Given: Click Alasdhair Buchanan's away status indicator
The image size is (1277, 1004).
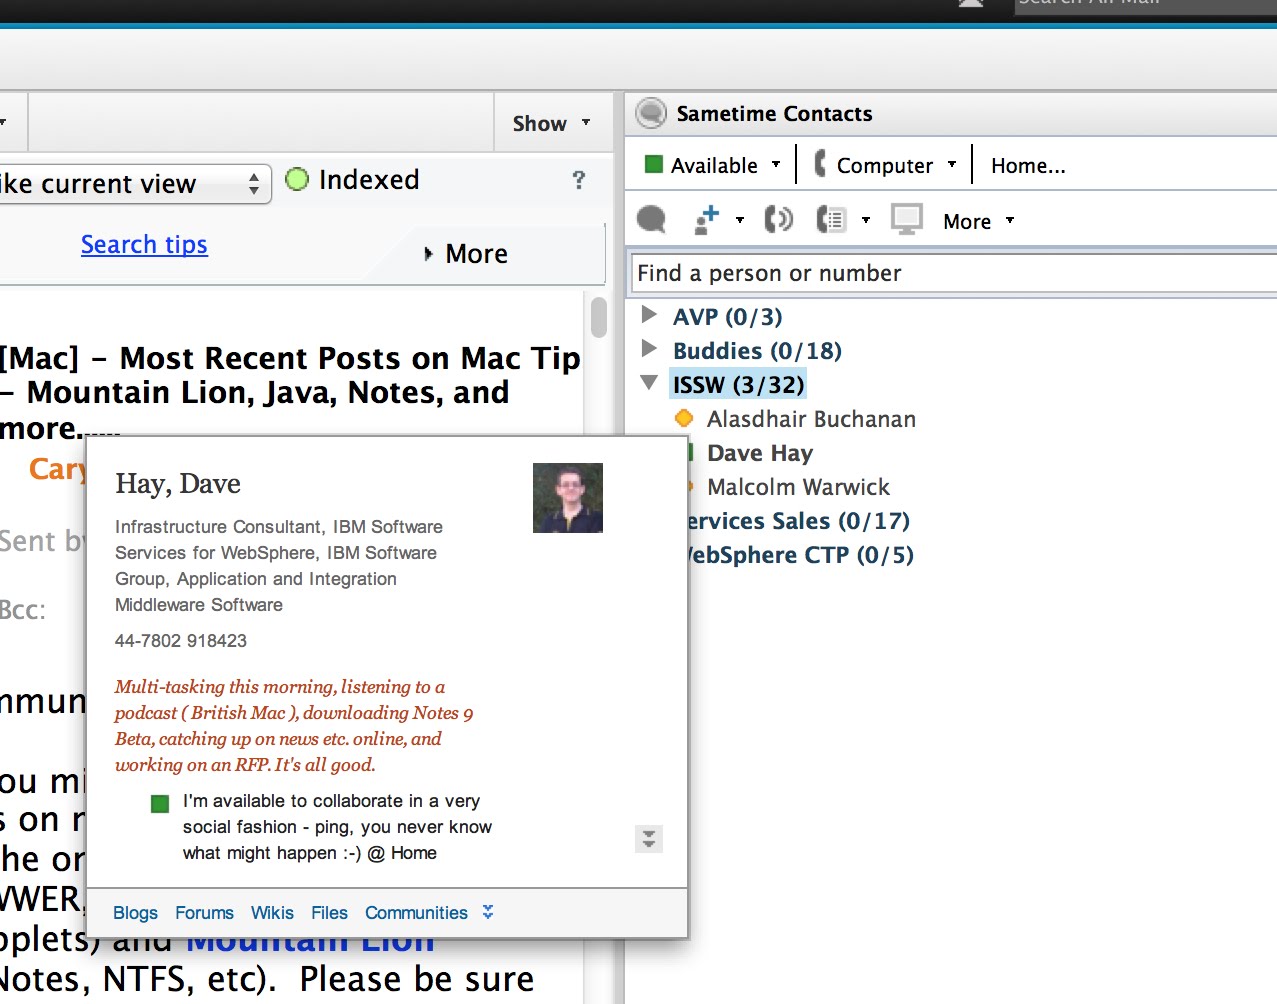Looking at the screenshot, I should [684, 419].
